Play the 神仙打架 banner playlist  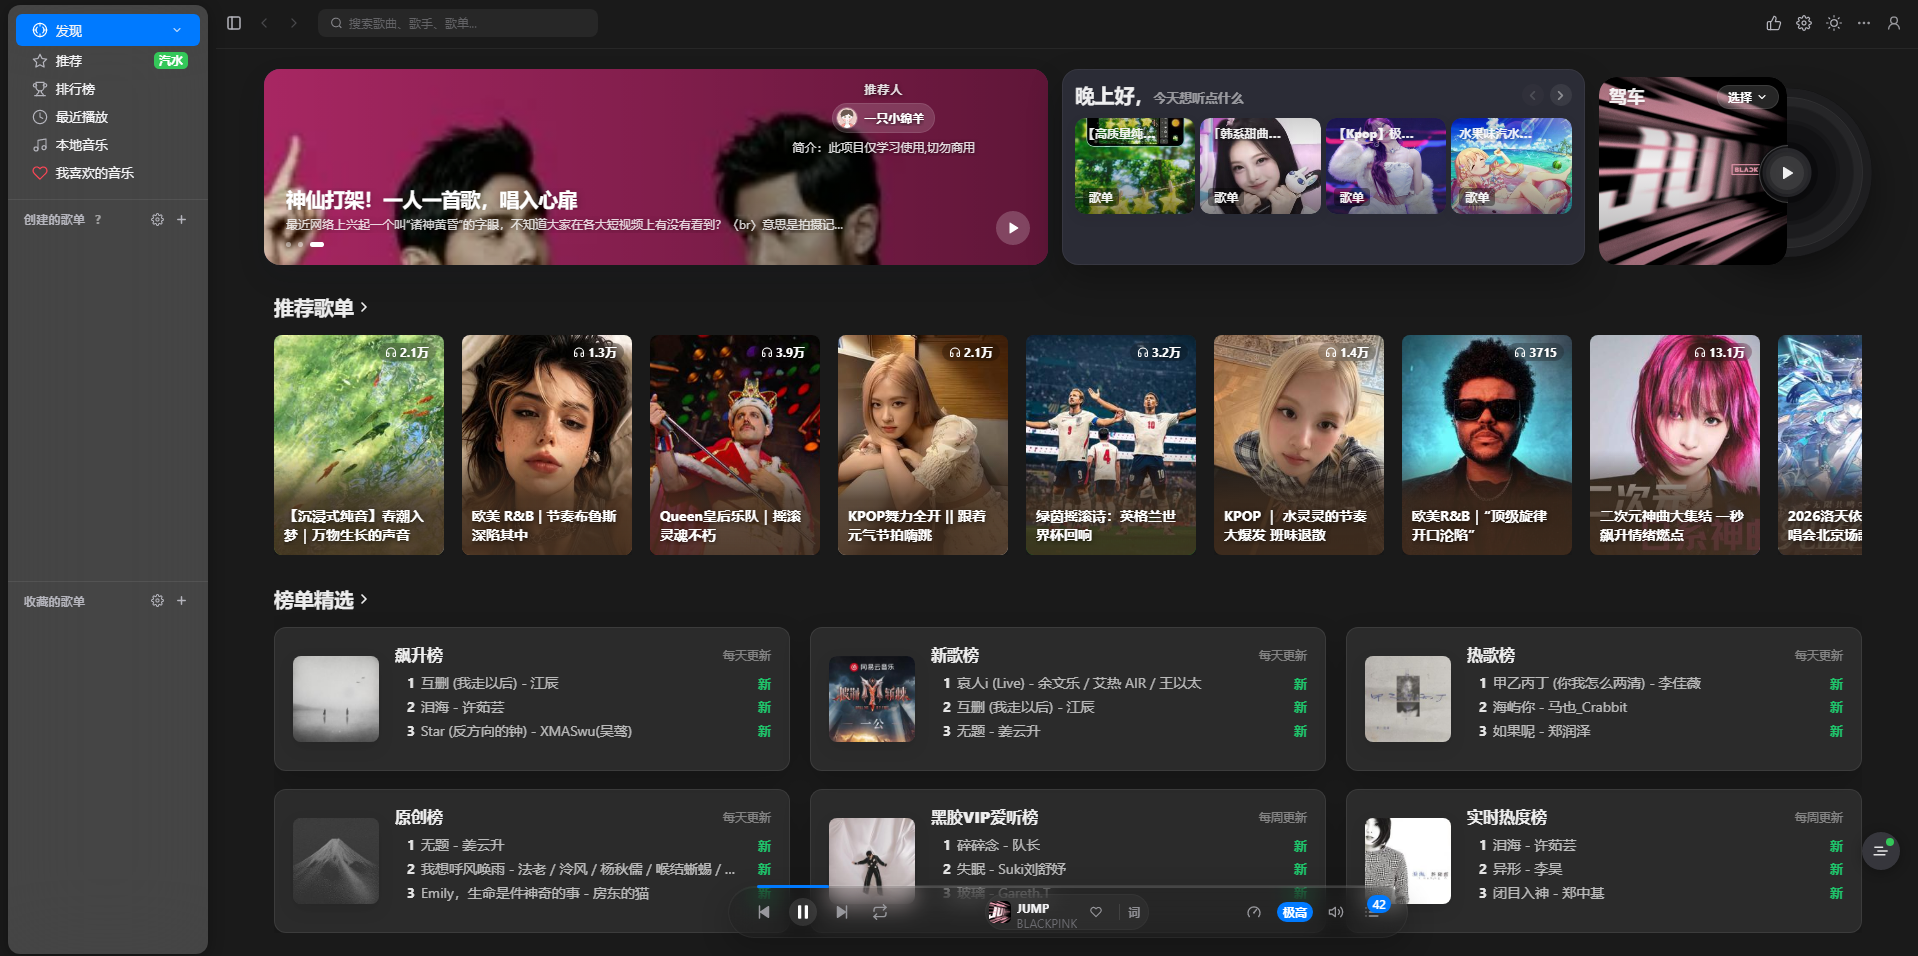(1013, 228)
